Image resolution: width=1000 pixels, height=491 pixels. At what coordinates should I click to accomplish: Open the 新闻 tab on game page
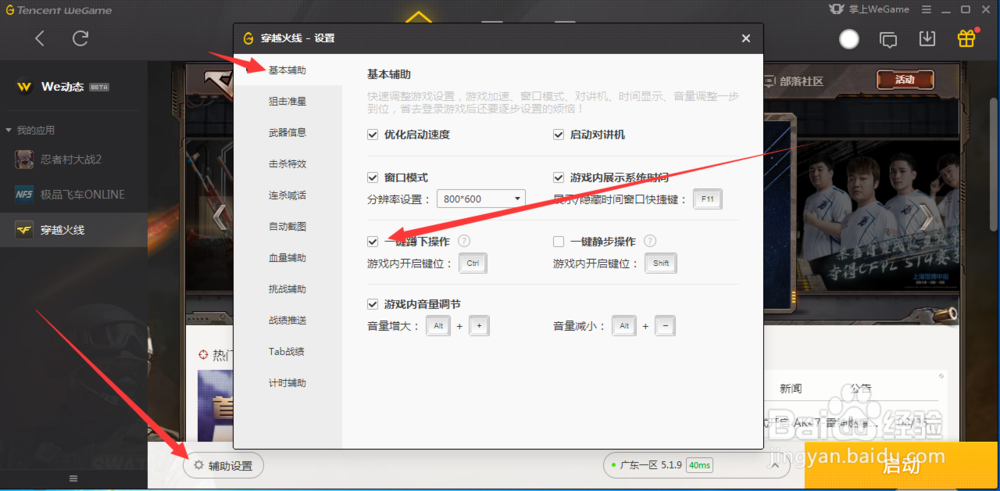pyautogui.click(x=791, y=389)
